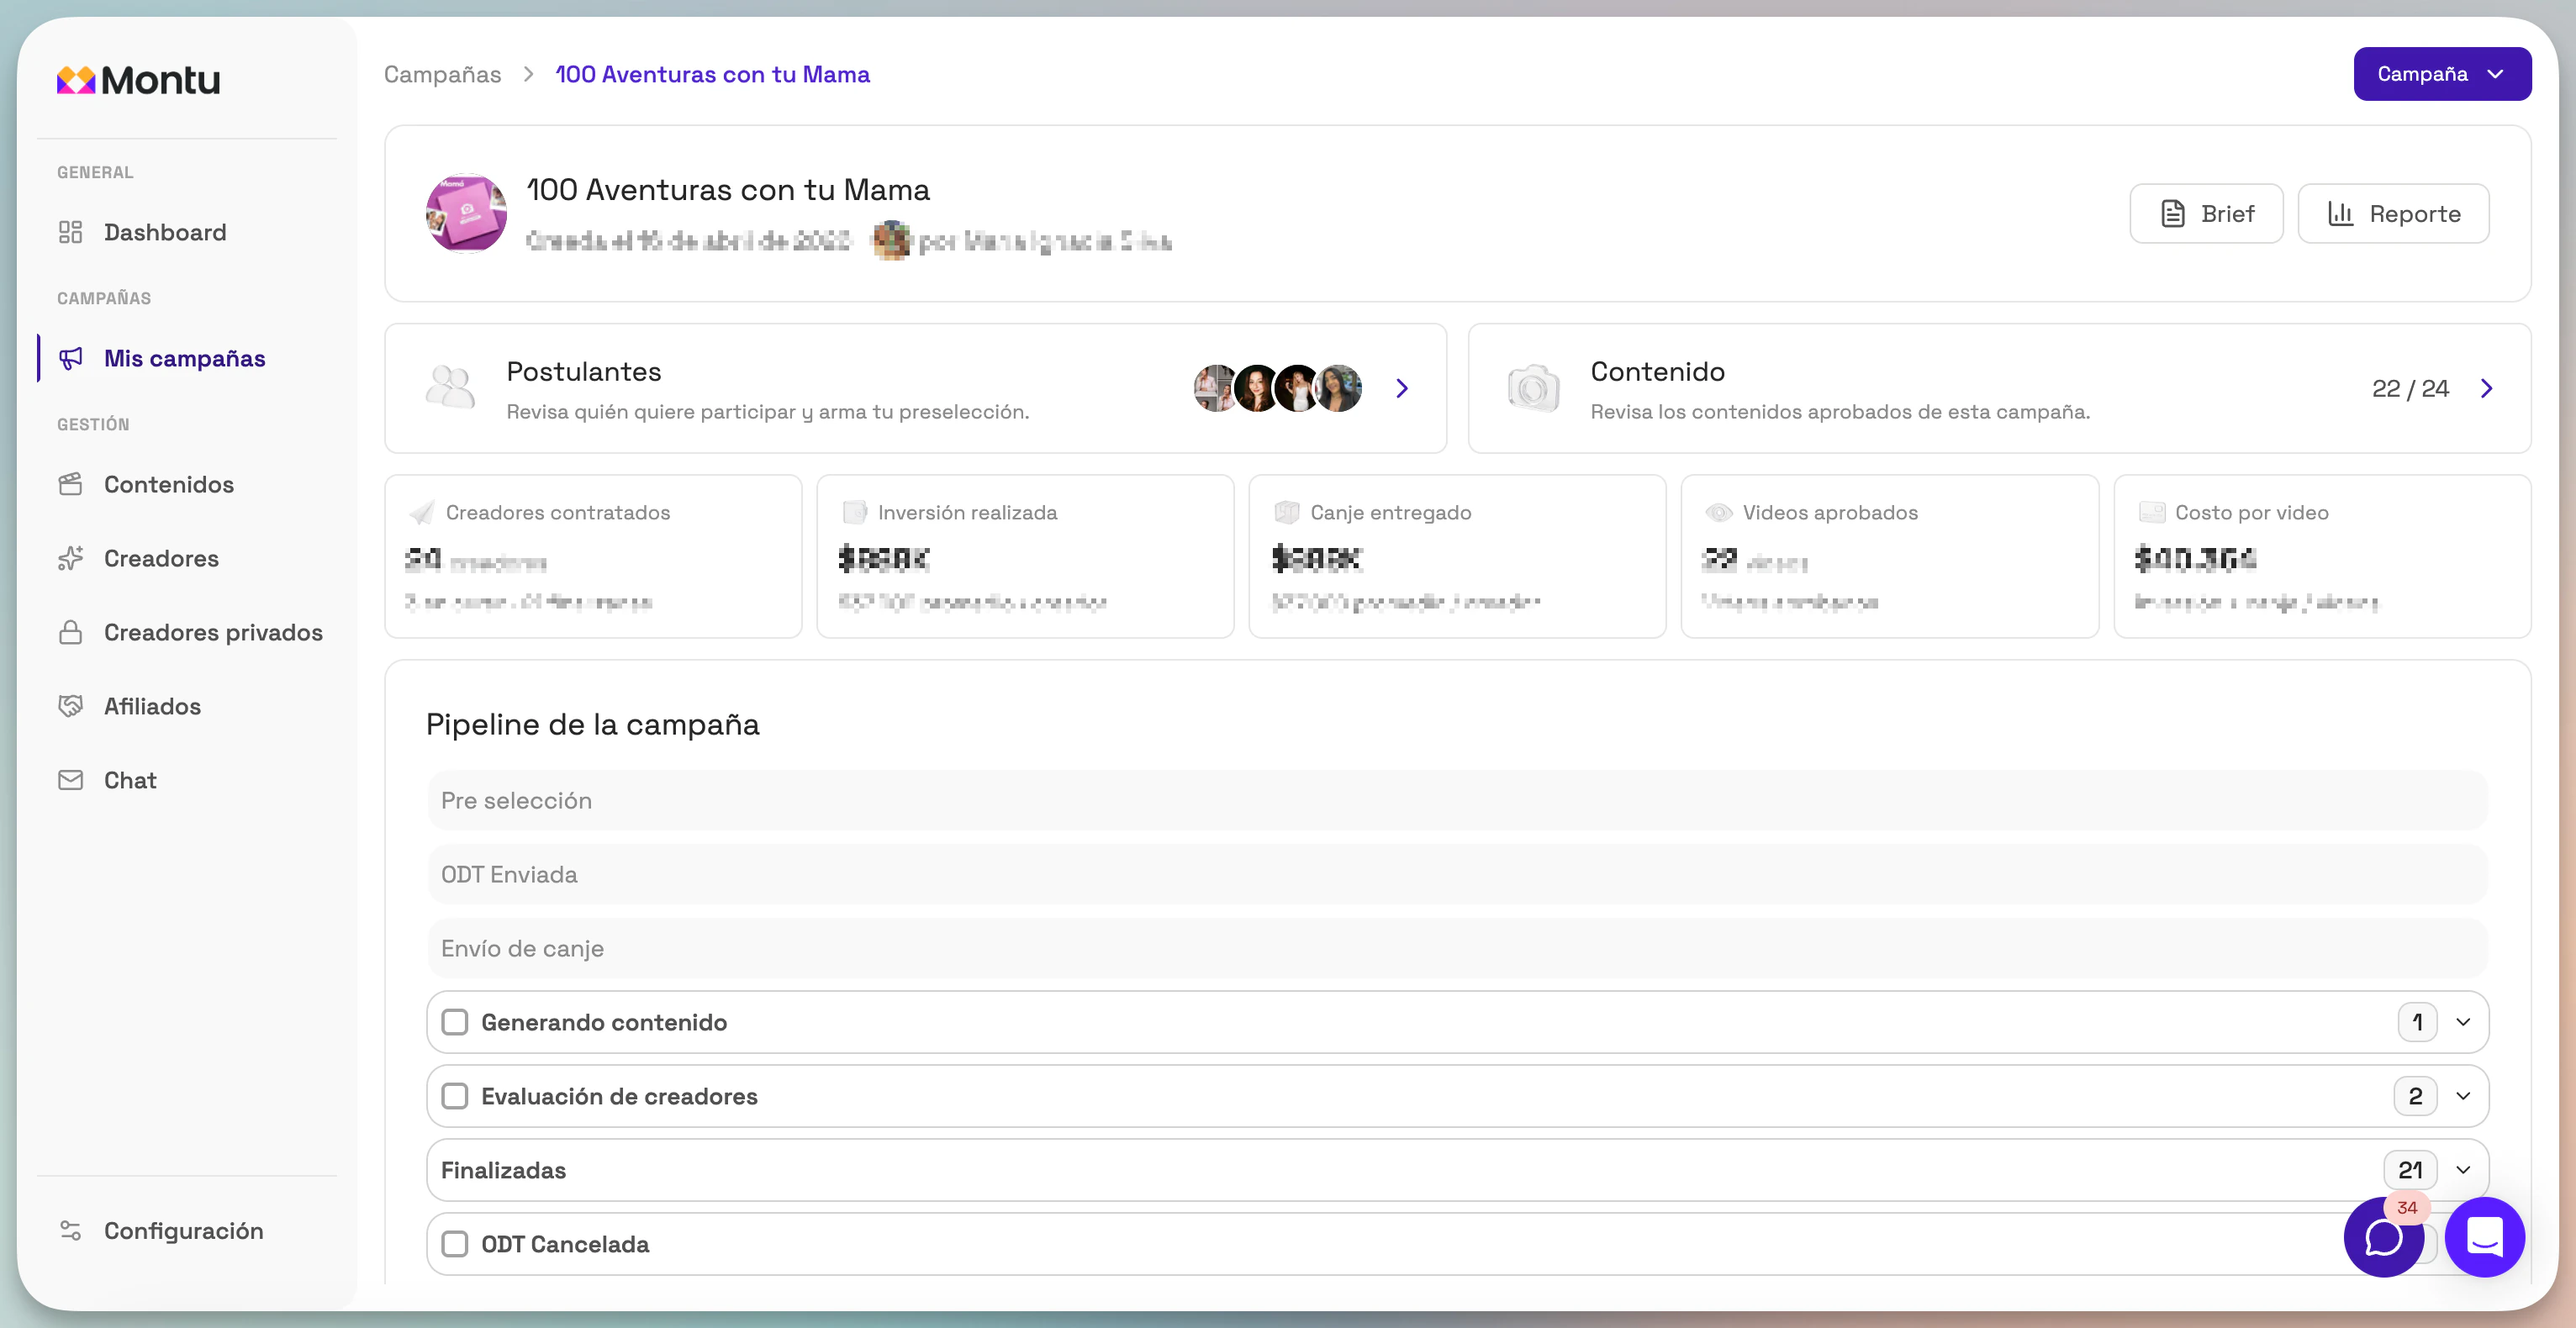
Task: Click the Brief button
Action: (x=2206, y=213)
